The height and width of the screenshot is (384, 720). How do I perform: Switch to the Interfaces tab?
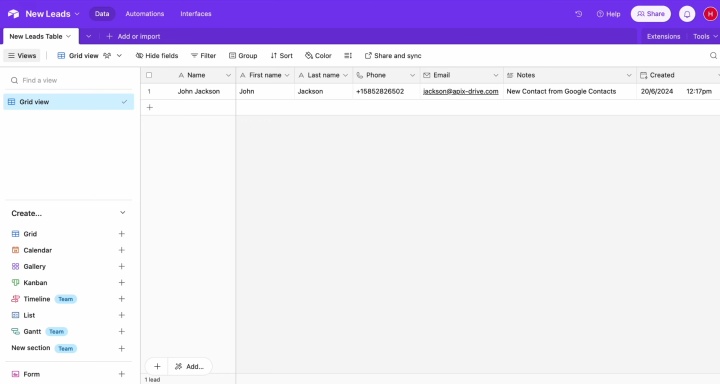coord(196,14)
